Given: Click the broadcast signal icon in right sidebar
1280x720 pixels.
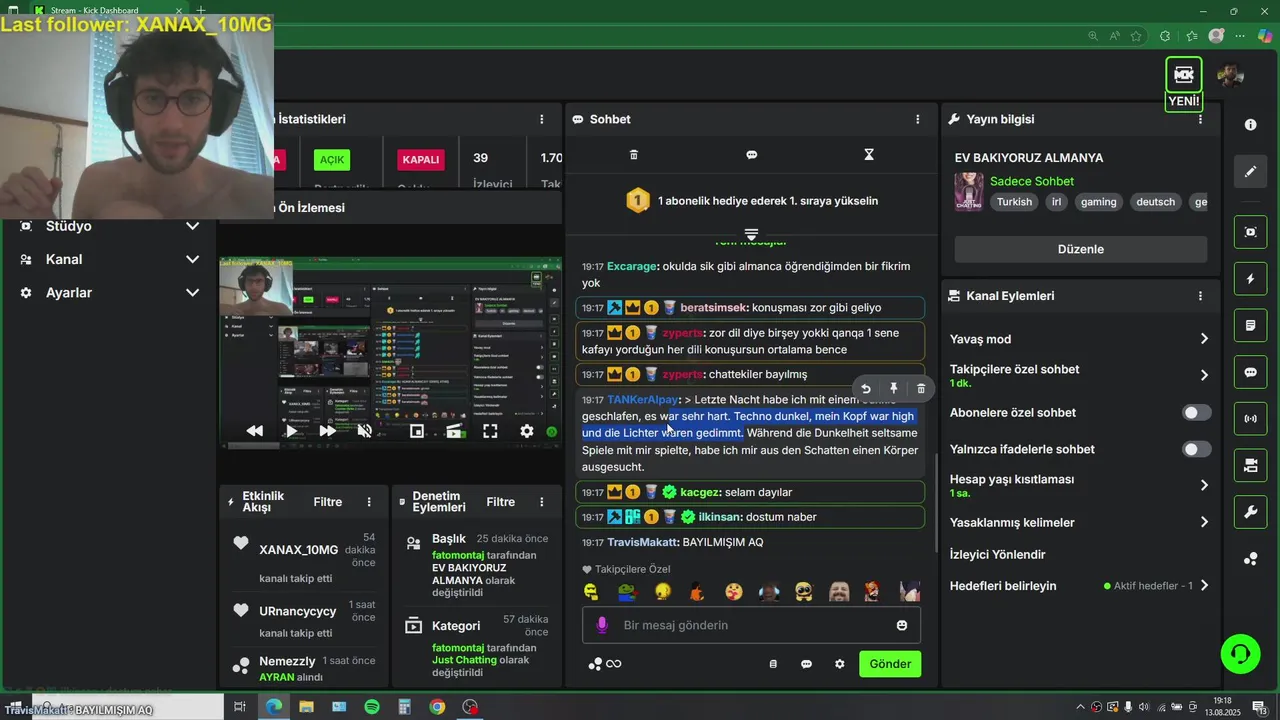Looking at the screenshot, I should (1250, 418).
